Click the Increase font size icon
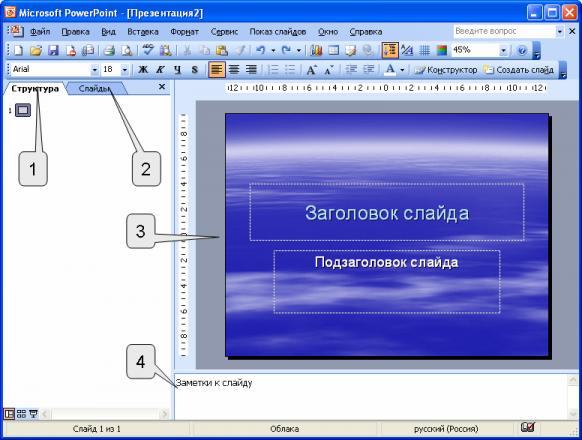The height and width of the screenshot is (440, 582). pos(311,69)
